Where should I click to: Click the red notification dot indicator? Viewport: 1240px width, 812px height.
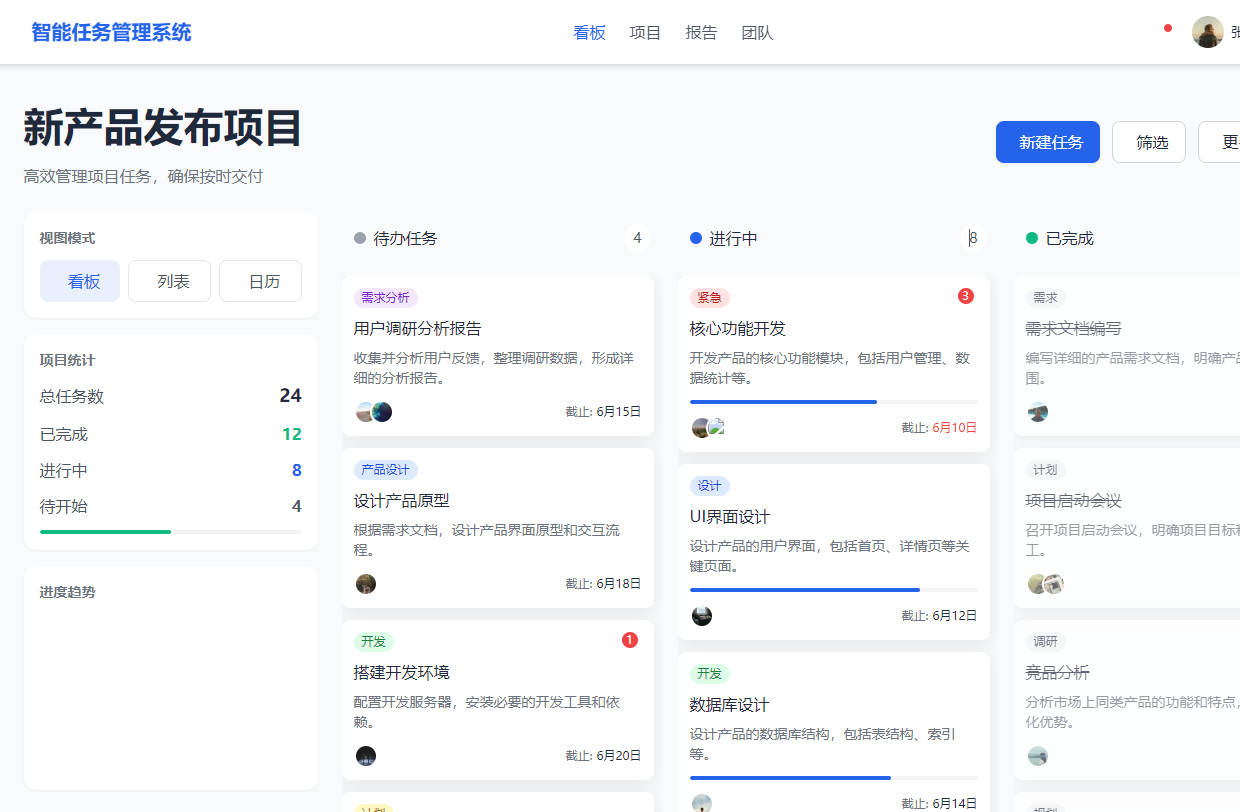click(1167, 29)
